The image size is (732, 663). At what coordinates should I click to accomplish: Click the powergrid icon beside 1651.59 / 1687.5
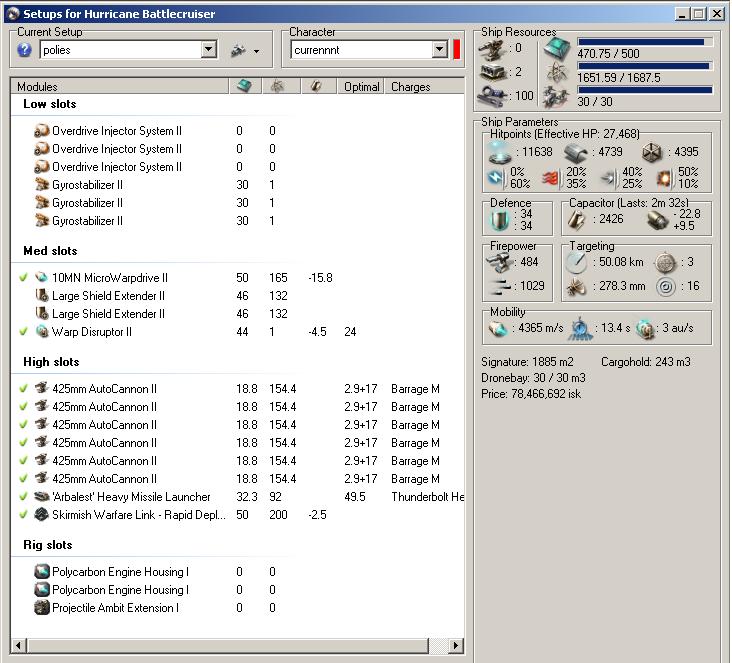coord(557,74)
